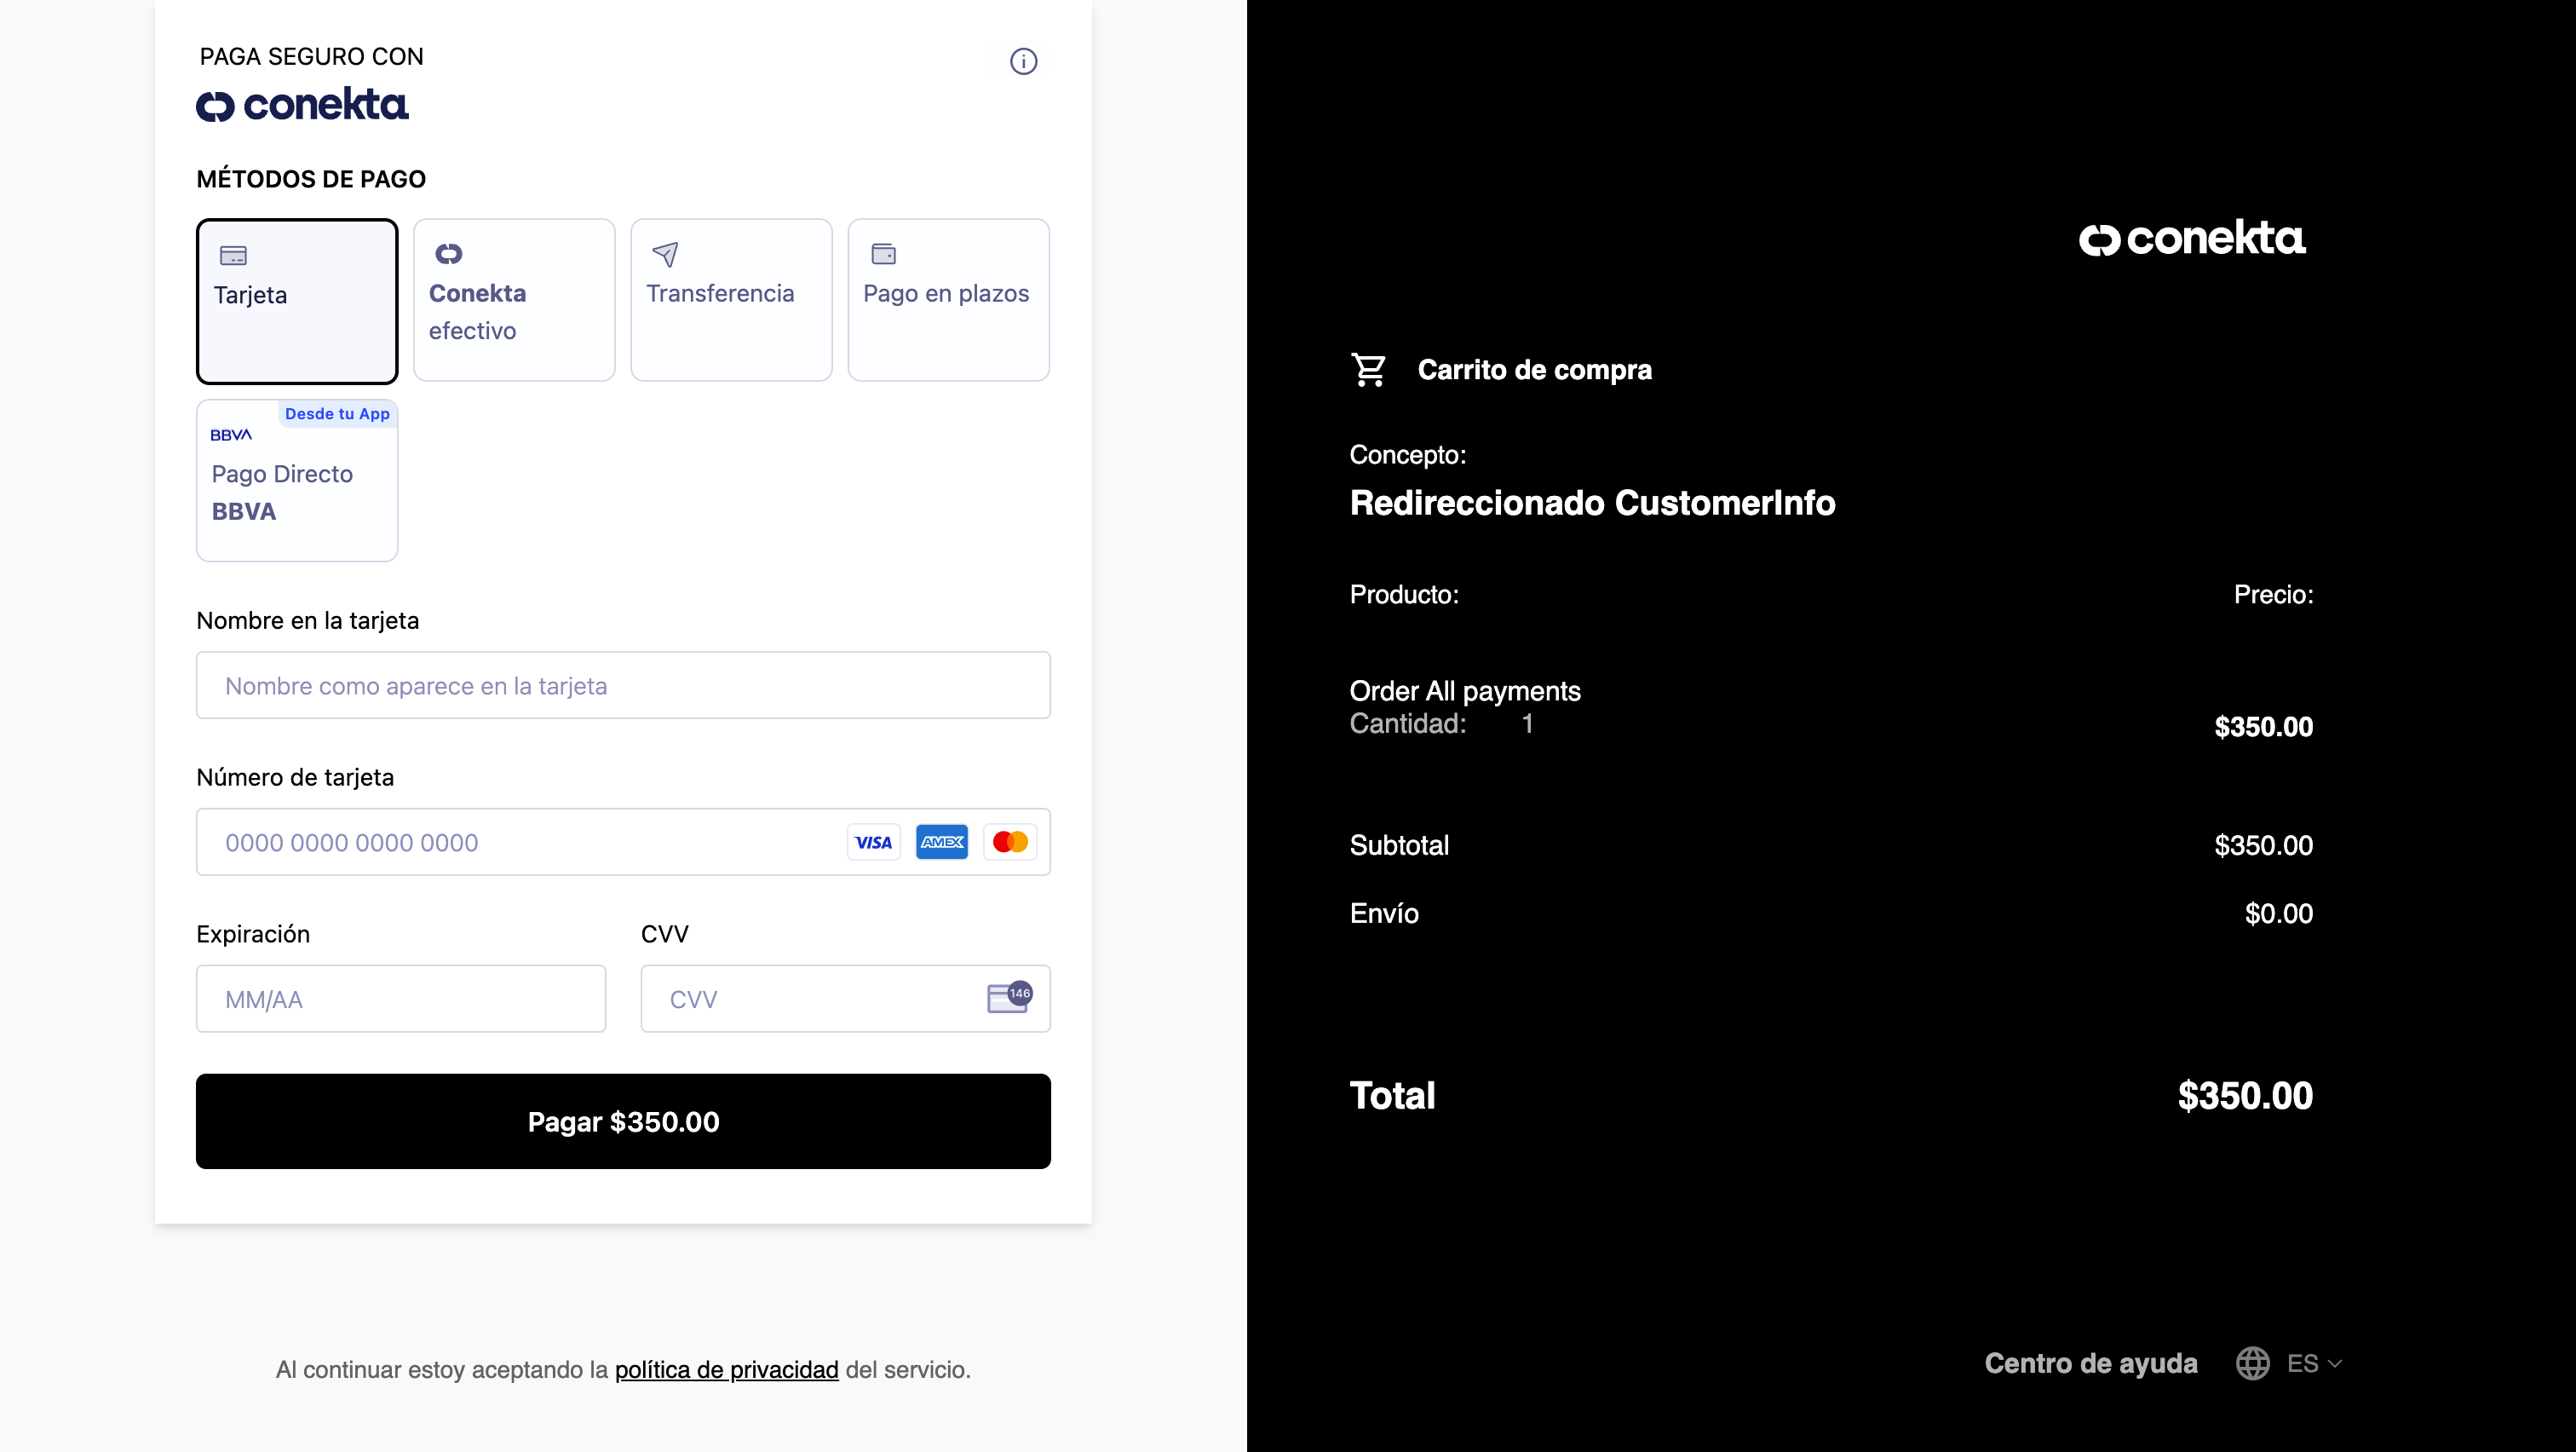Click the Order All payments product row
This screenshot has height=1452, width=2576.
pyautogui.click(x=1465, y=691)
